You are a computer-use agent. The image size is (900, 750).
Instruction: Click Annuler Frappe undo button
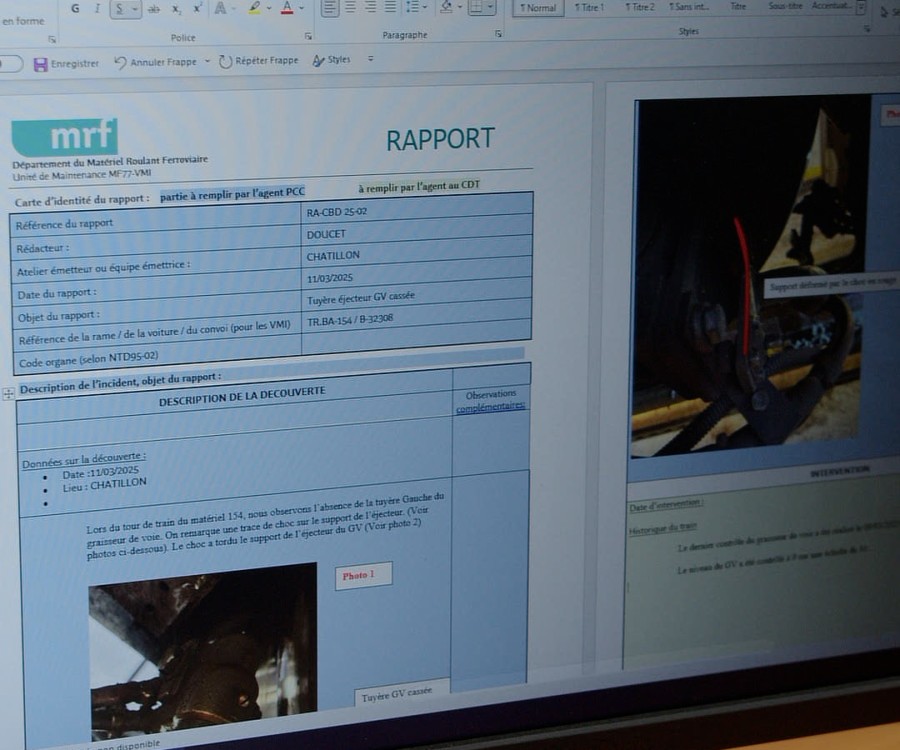(122, 62)
